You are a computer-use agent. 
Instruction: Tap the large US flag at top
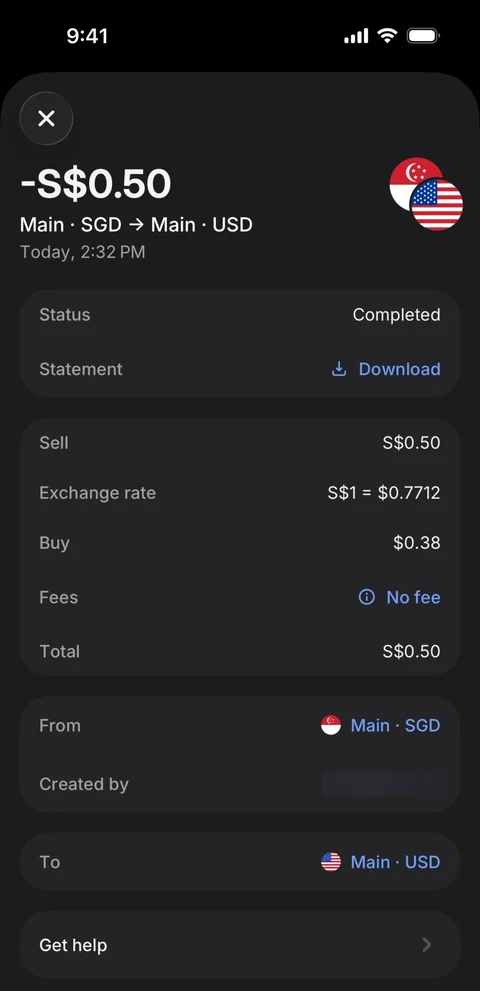(437, 204)
